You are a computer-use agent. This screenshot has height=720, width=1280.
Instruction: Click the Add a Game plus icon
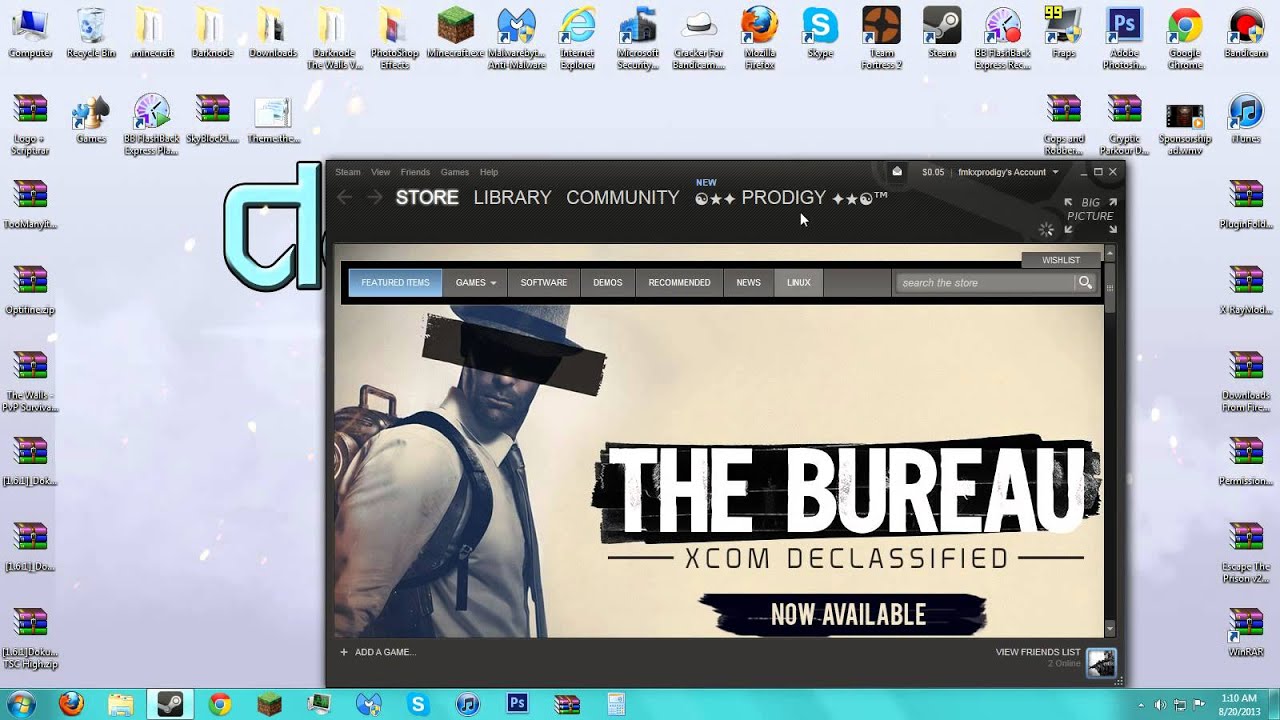click(344, 652)
